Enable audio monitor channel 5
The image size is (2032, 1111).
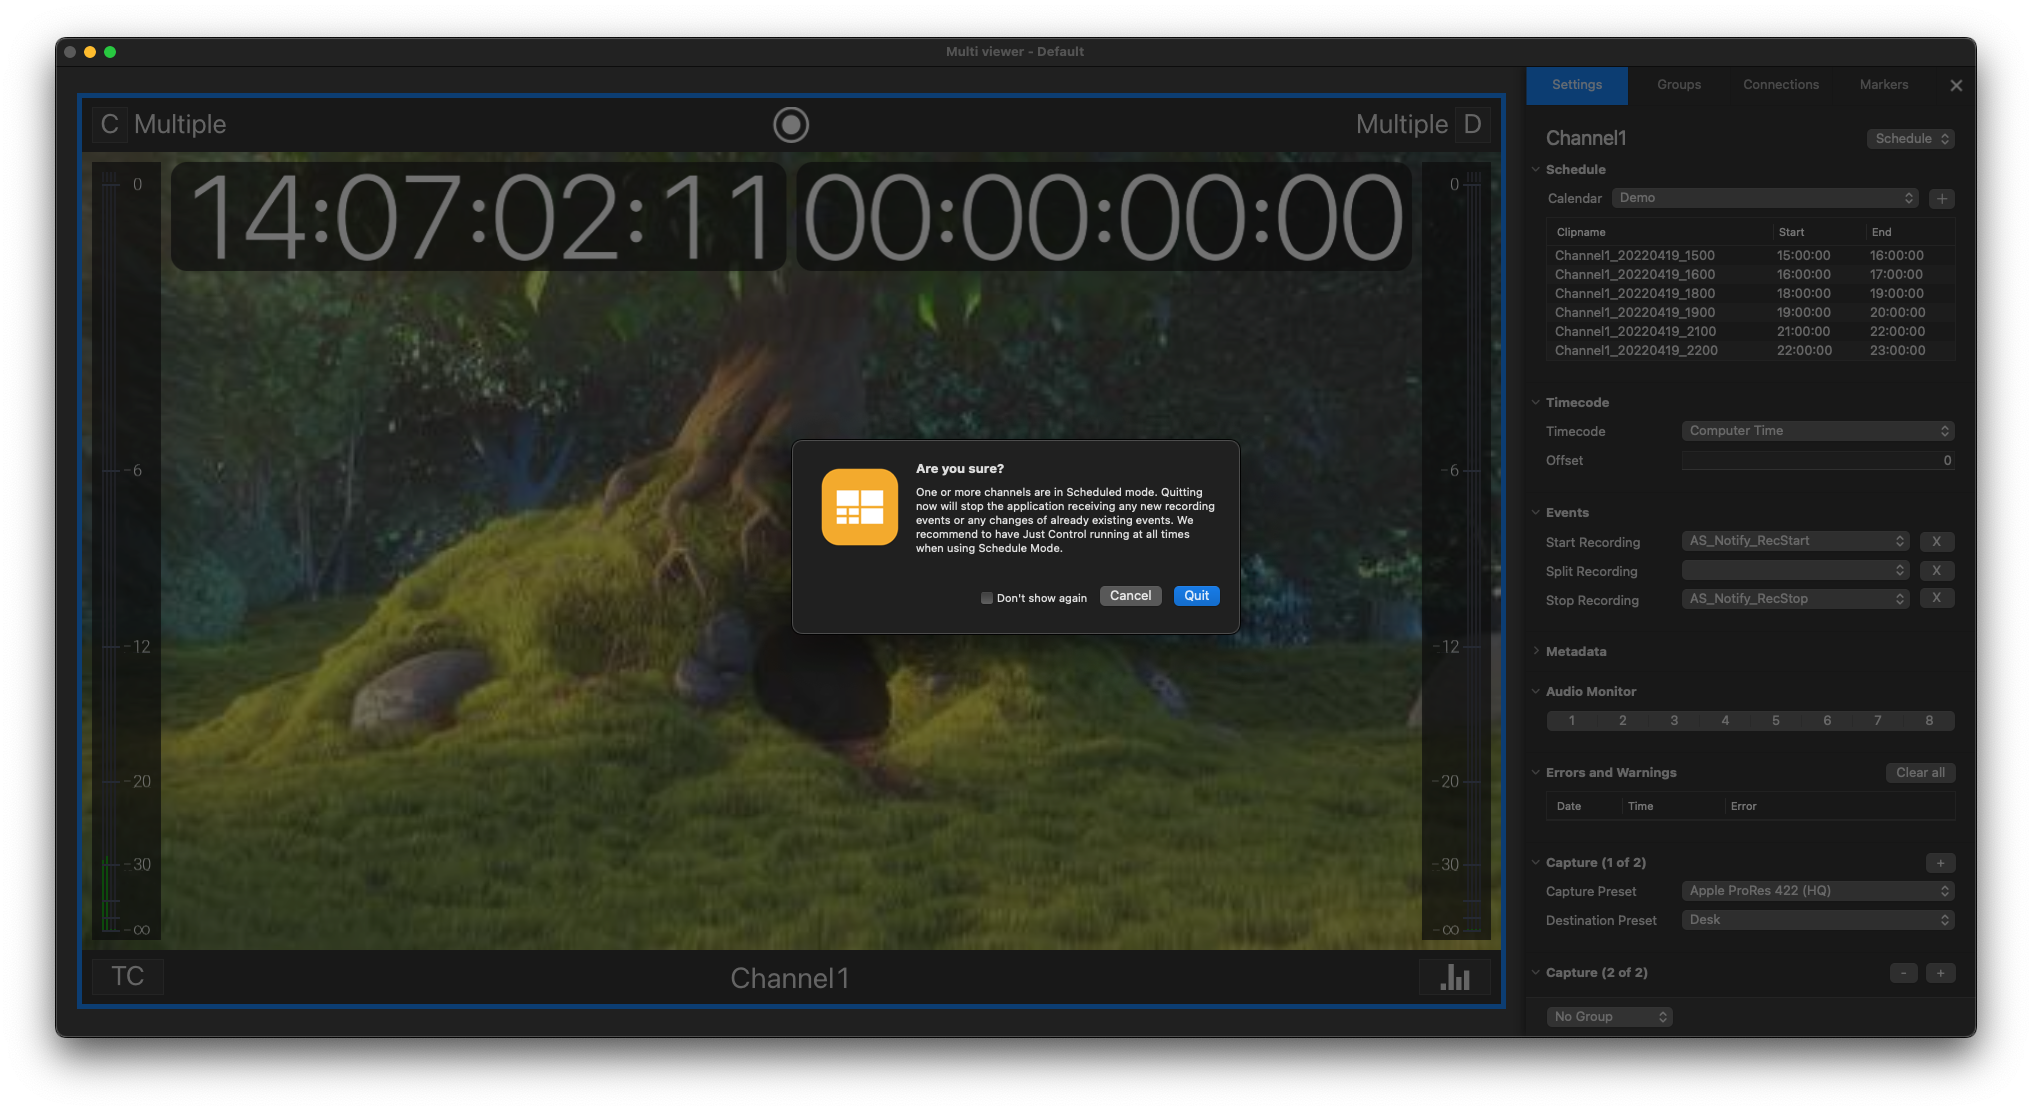[x=1776, y=720]
